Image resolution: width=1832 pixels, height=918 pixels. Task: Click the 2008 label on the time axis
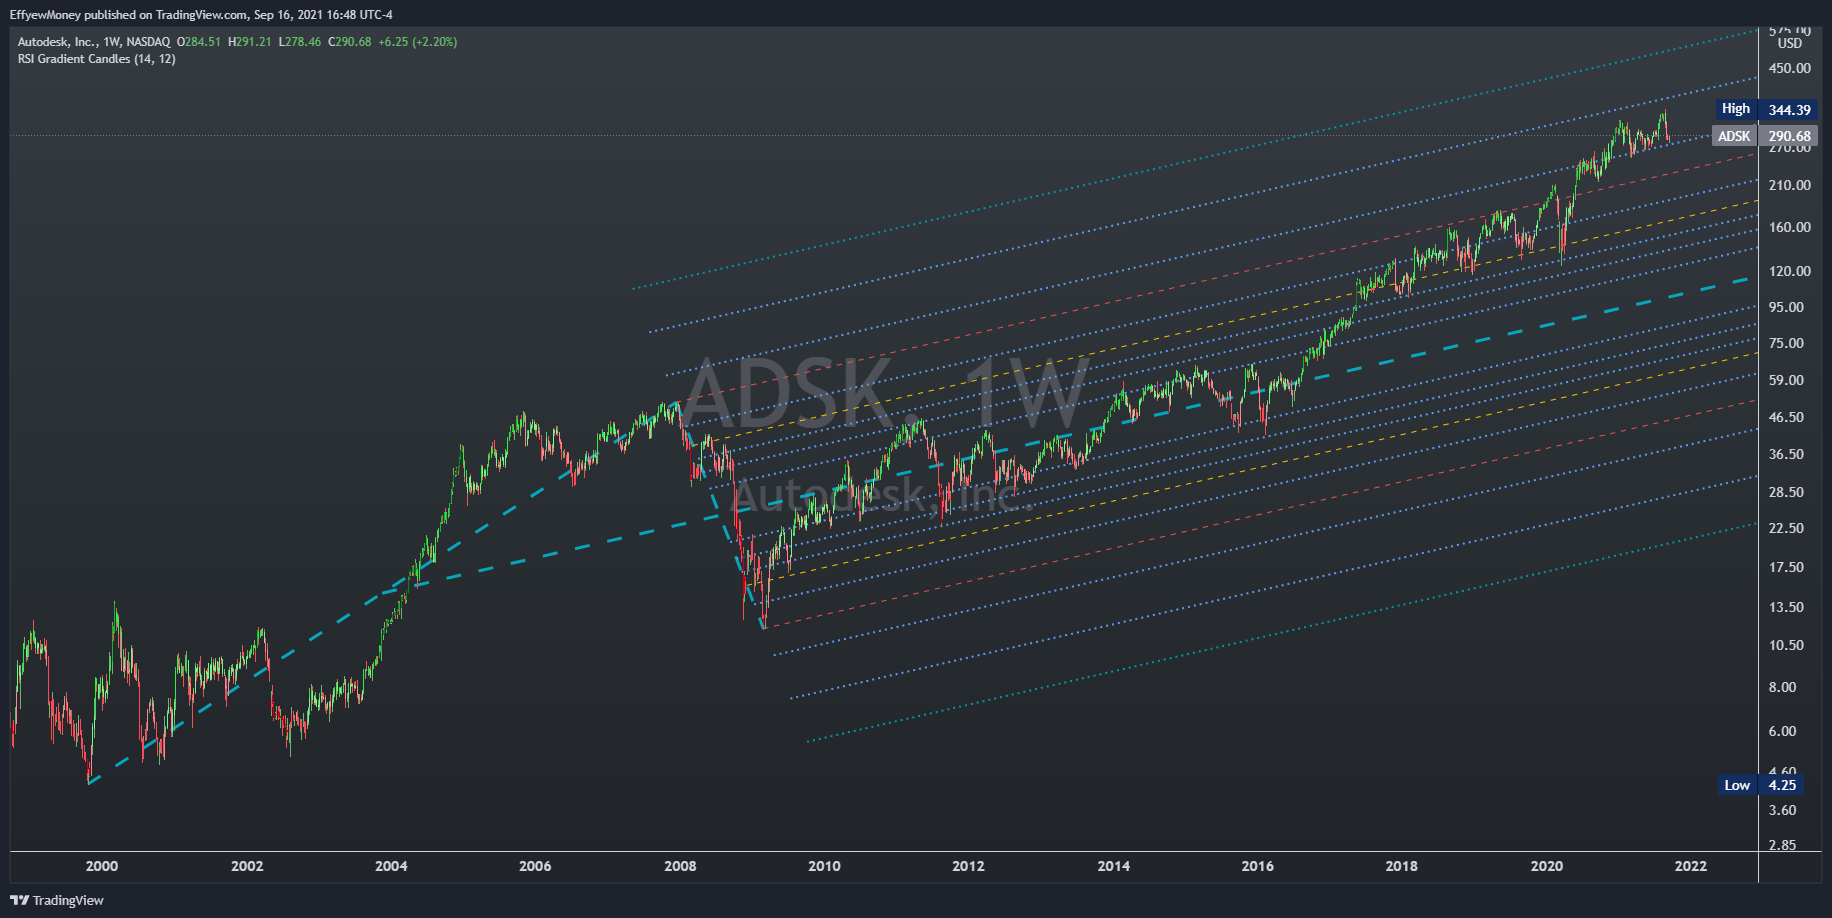click(680, 866)
